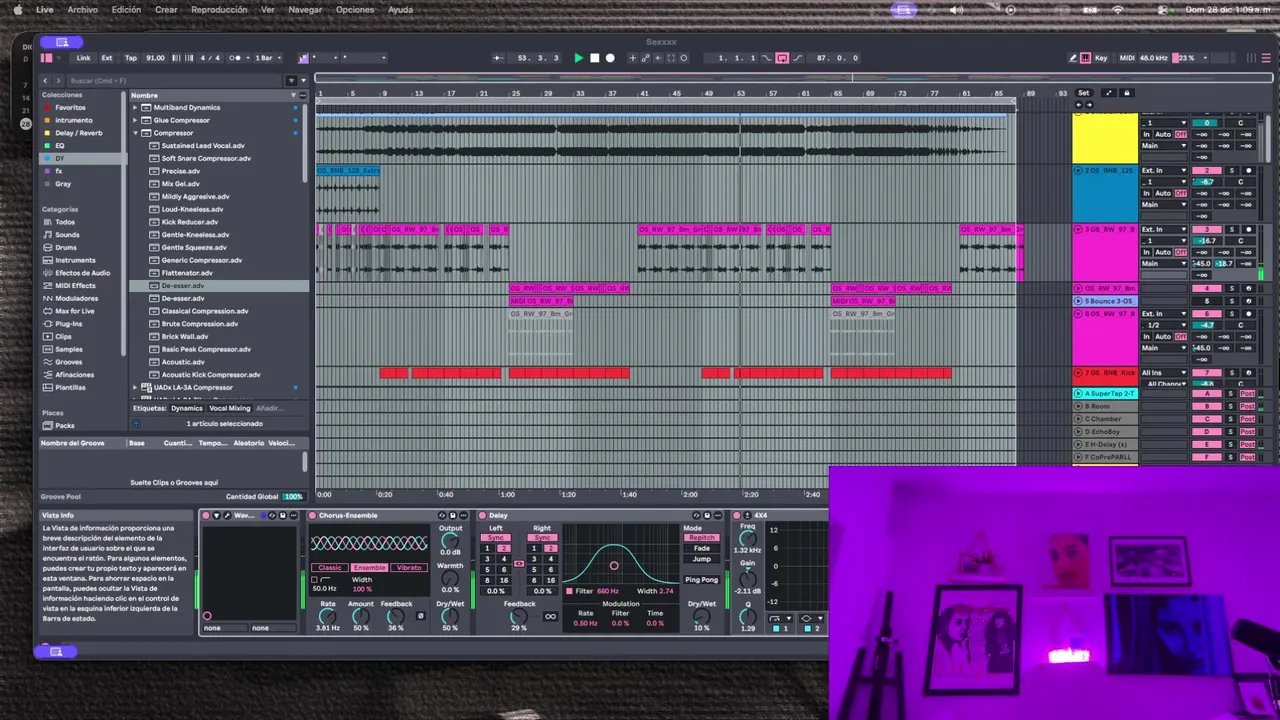Toggle the Delay Freeze infinity icon
This screenshot has height=720, width=1280.
tap(550, 616)
